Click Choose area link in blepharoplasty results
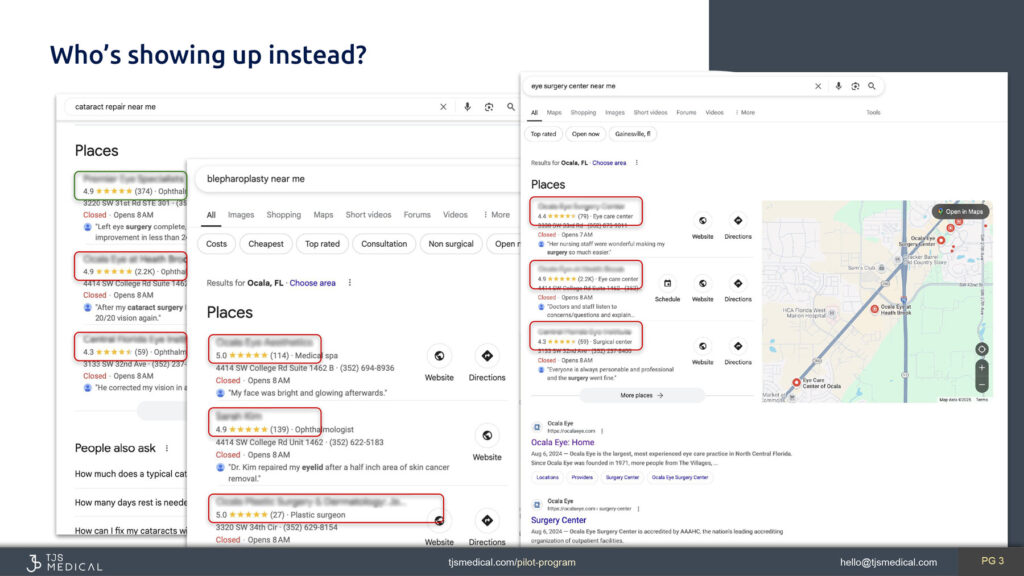 coord(312,283)
